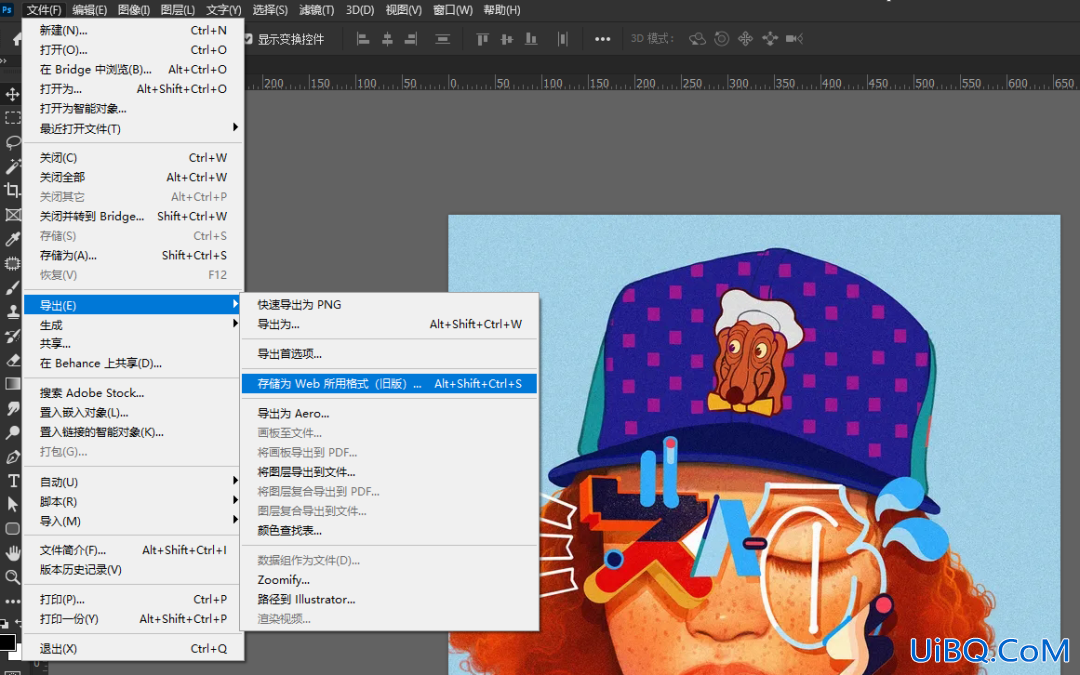Select the Gradient tool
The height and width of the screenshot is (675, 1080).
click(x=12, y=384)
